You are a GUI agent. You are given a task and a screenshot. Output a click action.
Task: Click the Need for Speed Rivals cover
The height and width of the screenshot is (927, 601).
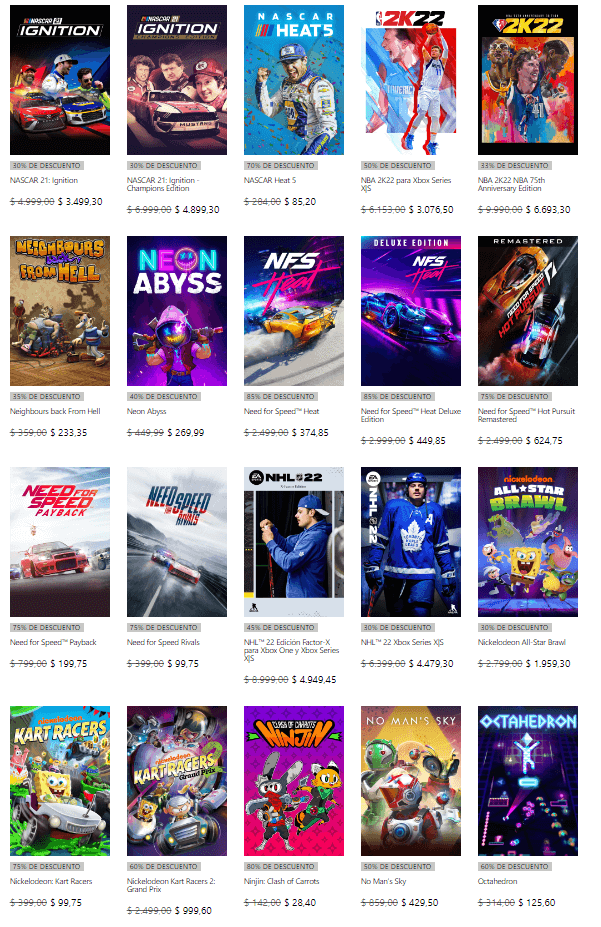point(177,542)
